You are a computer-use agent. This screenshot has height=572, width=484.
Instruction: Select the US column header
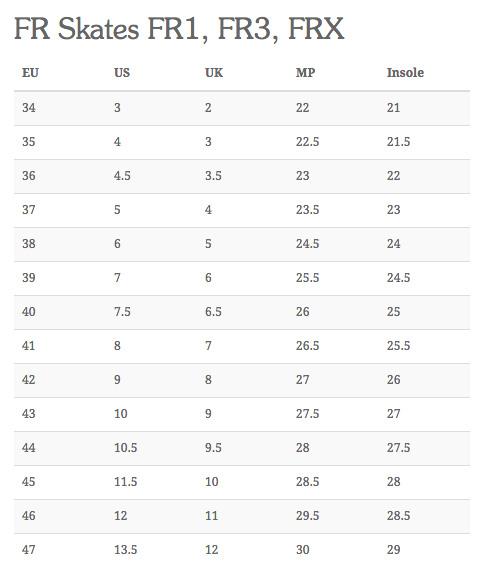pos(122,73)
